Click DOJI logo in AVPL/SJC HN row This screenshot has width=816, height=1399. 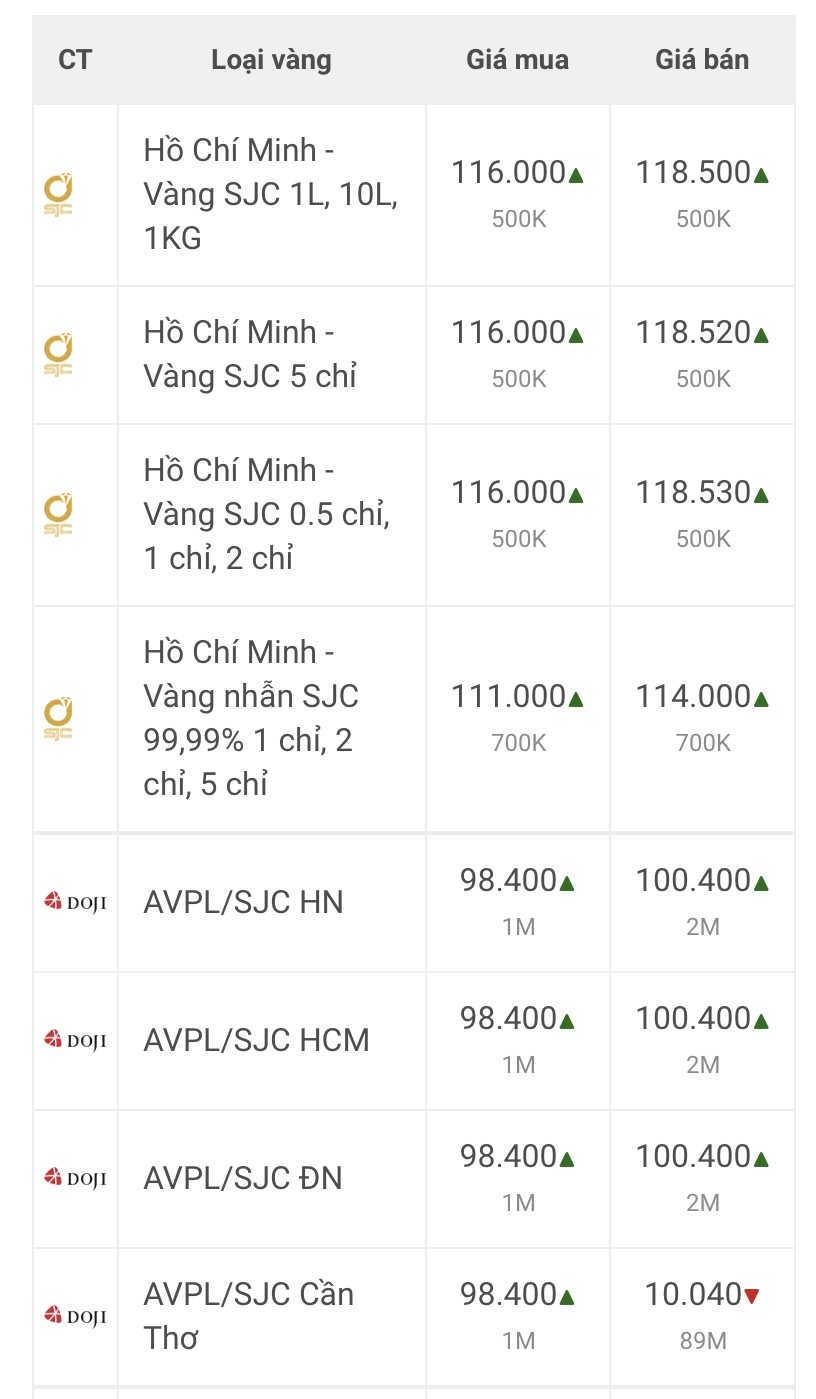click(x=75, y=902)
